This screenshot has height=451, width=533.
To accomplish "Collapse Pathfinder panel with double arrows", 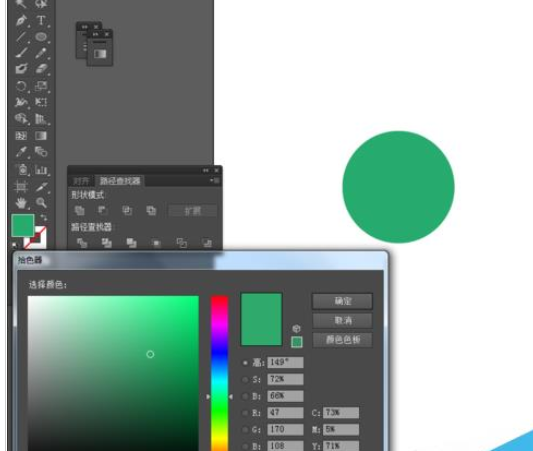I will (x=206, y=170).
